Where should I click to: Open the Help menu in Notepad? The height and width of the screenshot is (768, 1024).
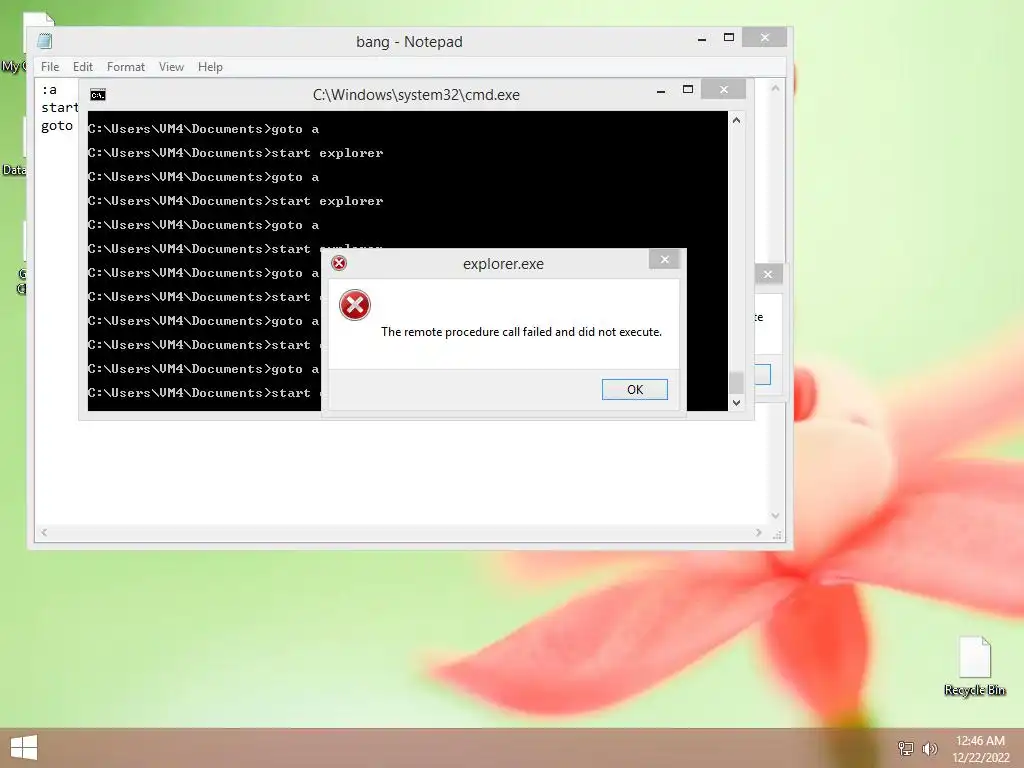coord(210,67)
